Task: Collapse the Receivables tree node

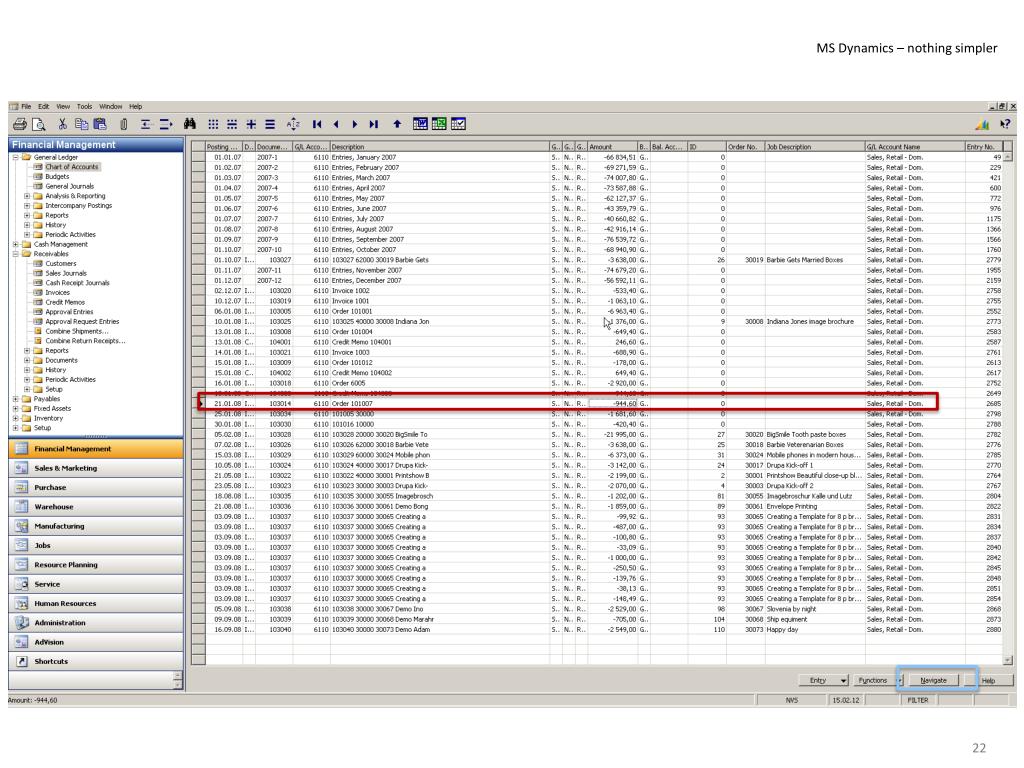Action: (x=15, y=254)
